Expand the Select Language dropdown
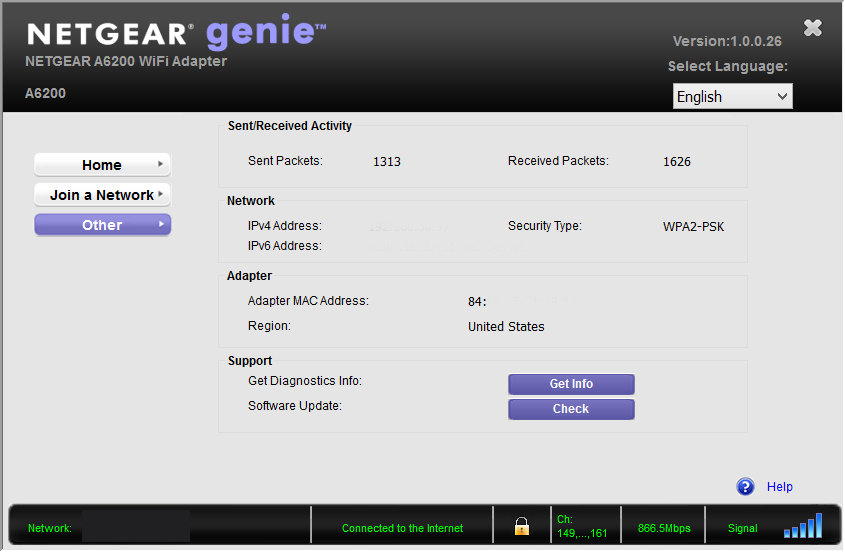 coord(732,96)
